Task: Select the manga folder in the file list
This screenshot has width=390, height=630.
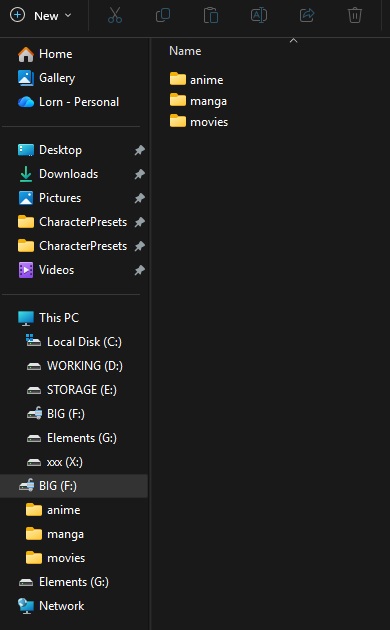Action: click(x=198, y=100)
